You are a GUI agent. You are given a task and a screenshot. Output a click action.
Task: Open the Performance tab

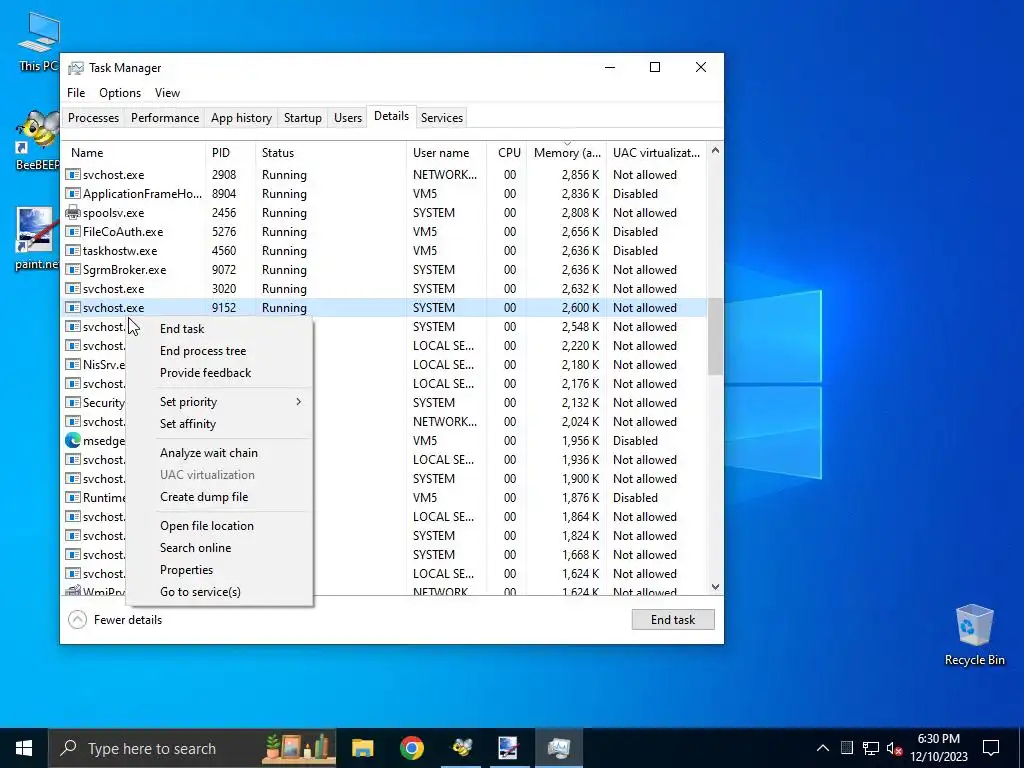(165, 118)
